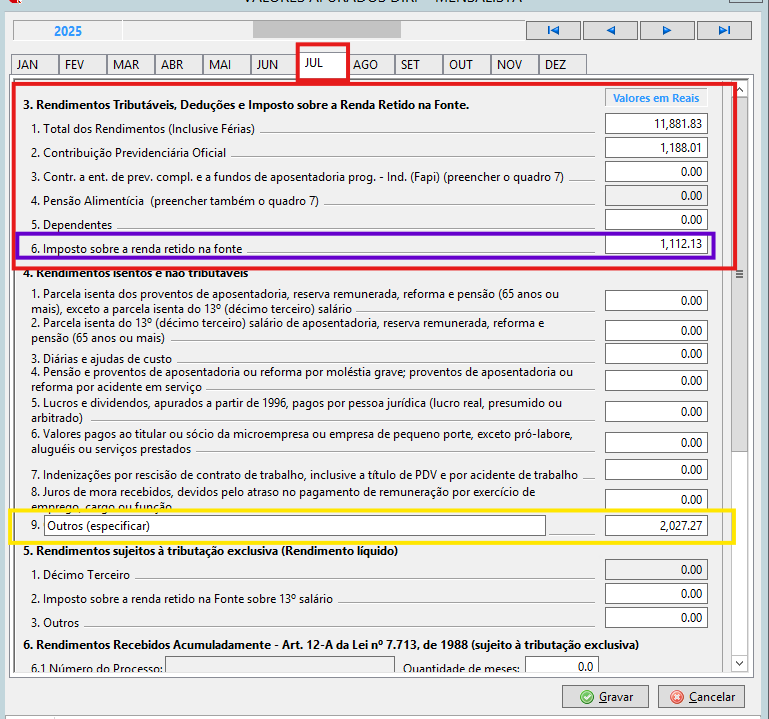Viewport: 769px width, 719px height.
Task: Open the JAN month tab
Action: tap(34, 64)
